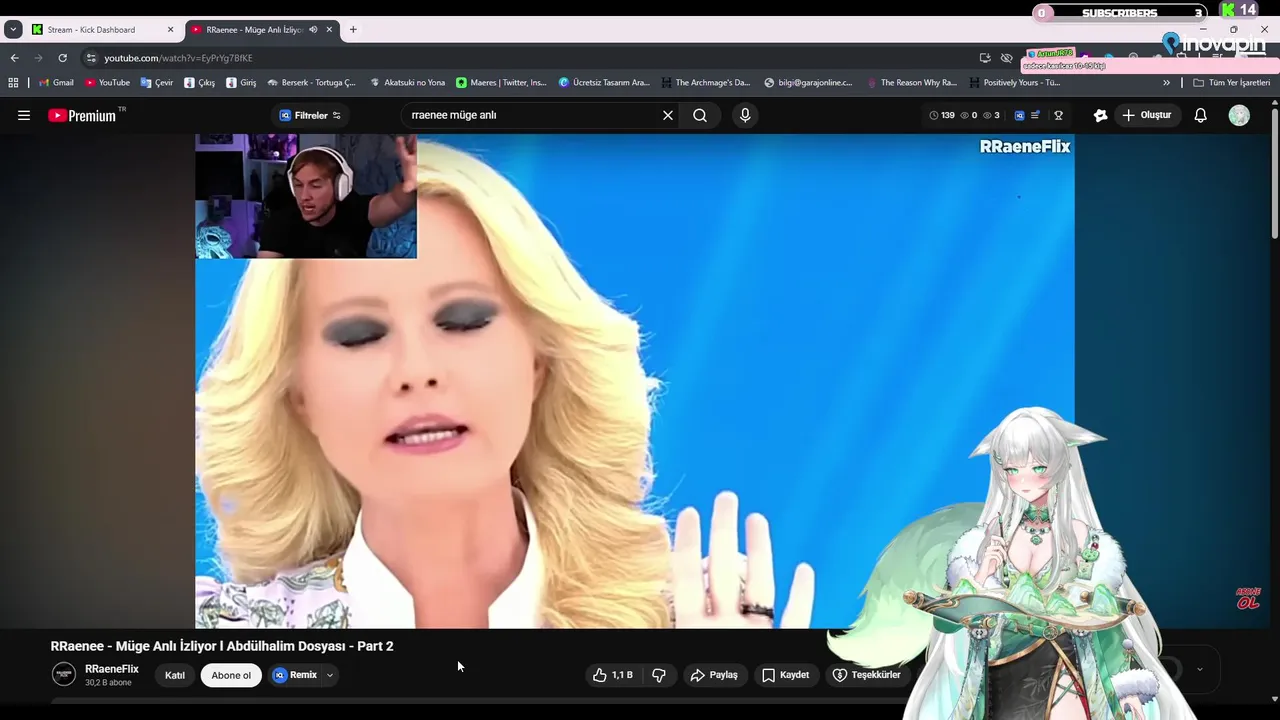Open the Çevir bookmark
Image resolution: width=1280 pixels, height=720 pixels.
coord(157,83)
